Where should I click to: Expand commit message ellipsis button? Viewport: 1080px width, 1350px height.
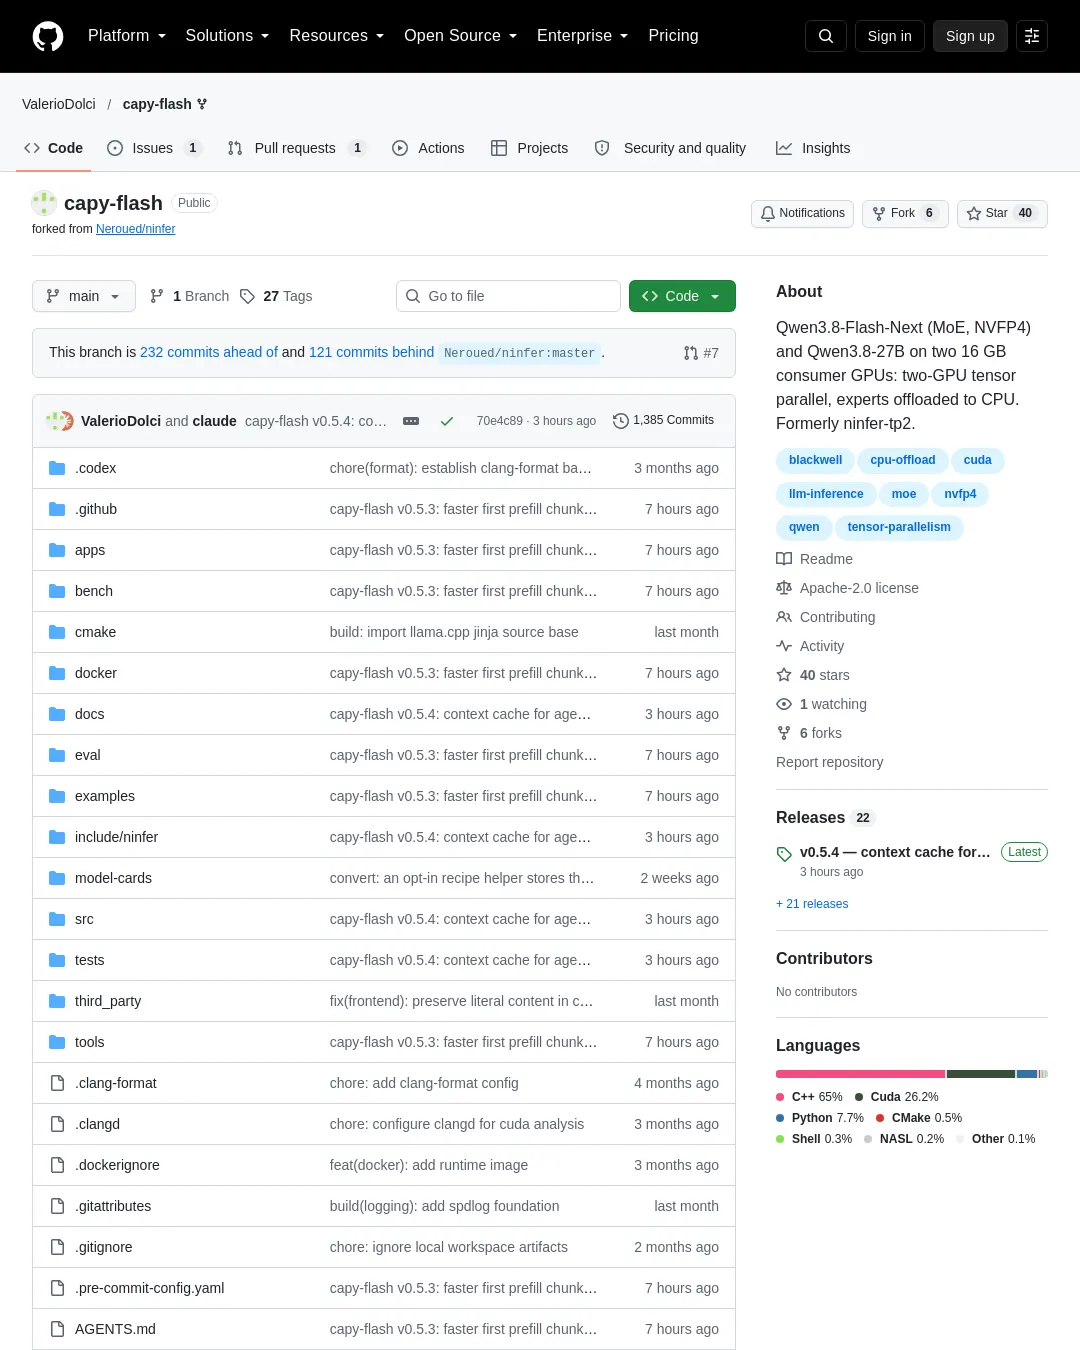tap(411, 421)
